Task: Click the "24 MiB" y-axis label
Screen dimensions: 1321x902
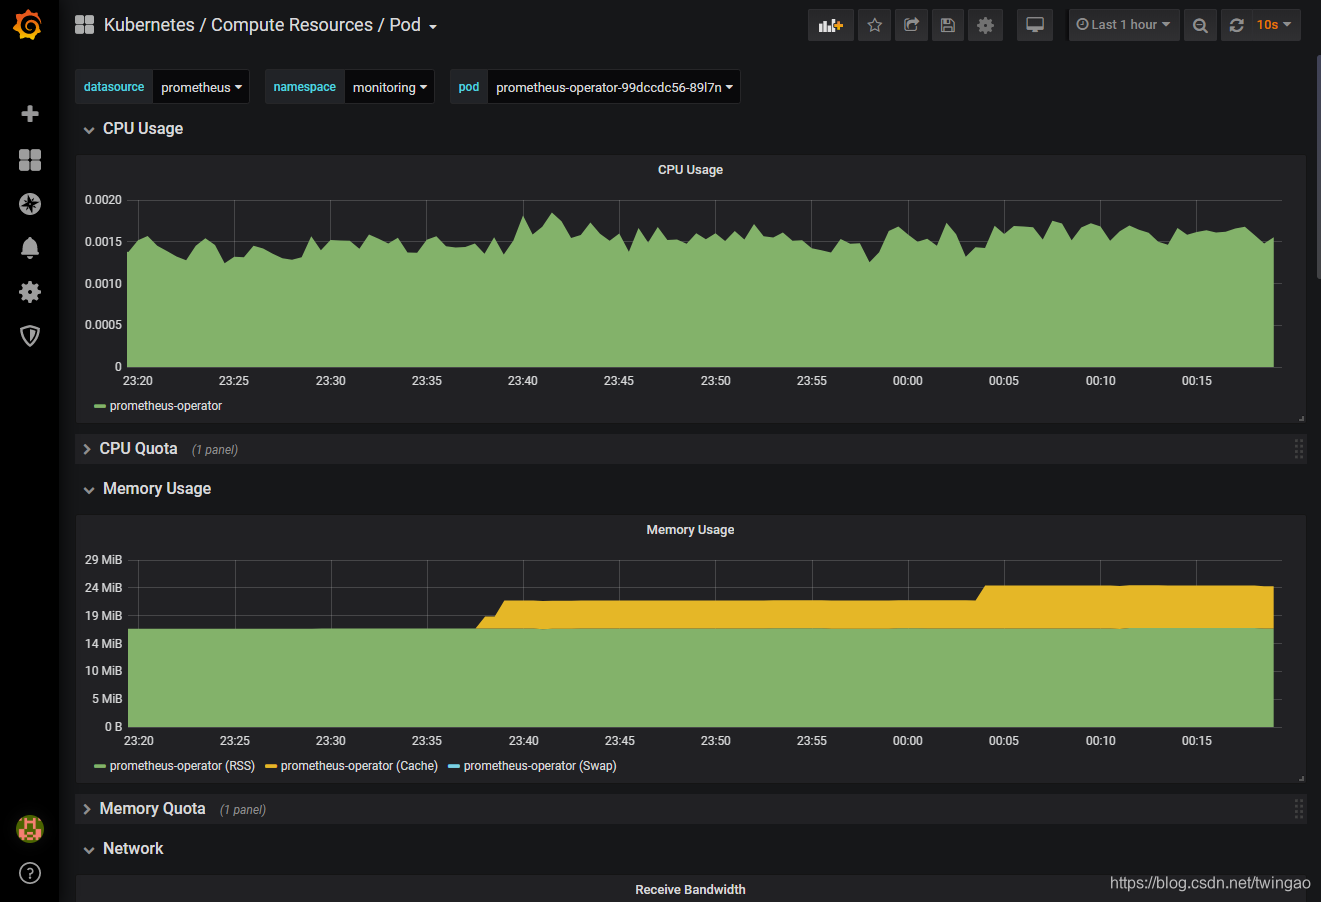Action: point(103,588)
